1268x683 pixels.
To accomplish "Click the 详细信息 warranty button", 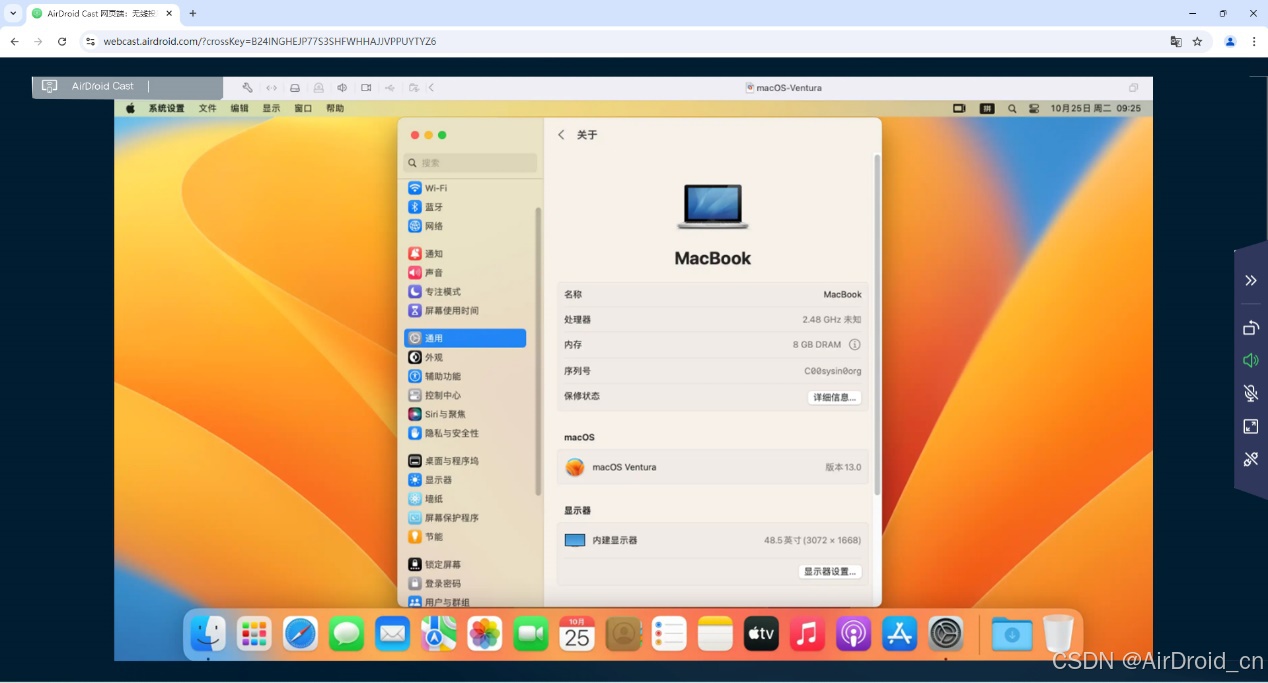I will (834, 397).
